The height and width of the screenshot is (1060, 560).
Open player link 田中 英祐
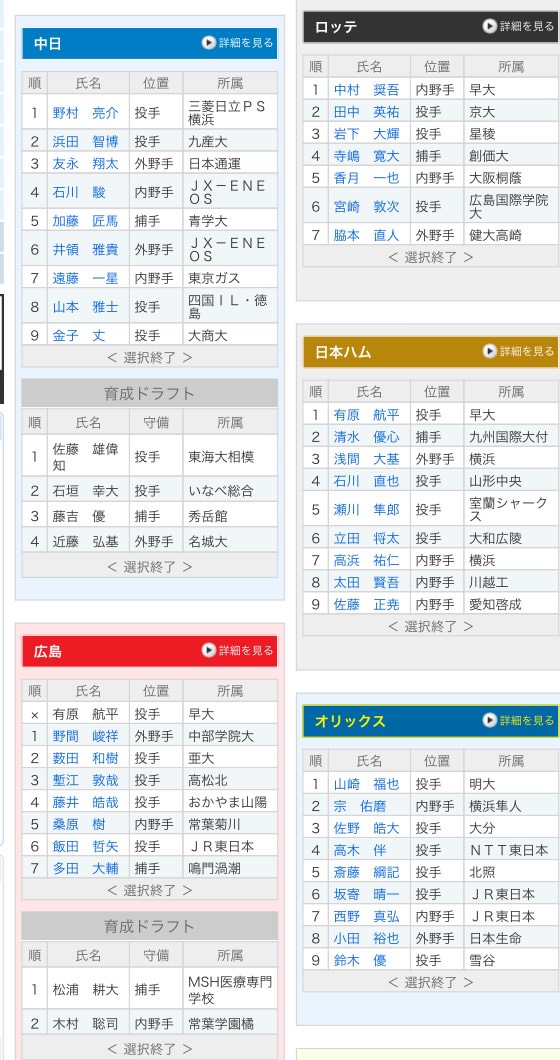[366, 112]
